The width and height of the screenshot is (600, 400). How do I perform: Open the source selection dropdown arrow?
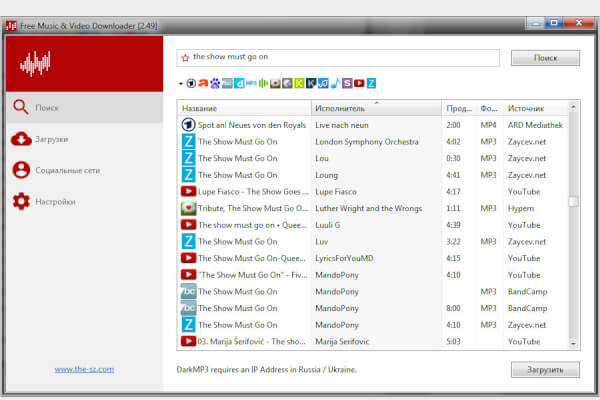point(181,83)
